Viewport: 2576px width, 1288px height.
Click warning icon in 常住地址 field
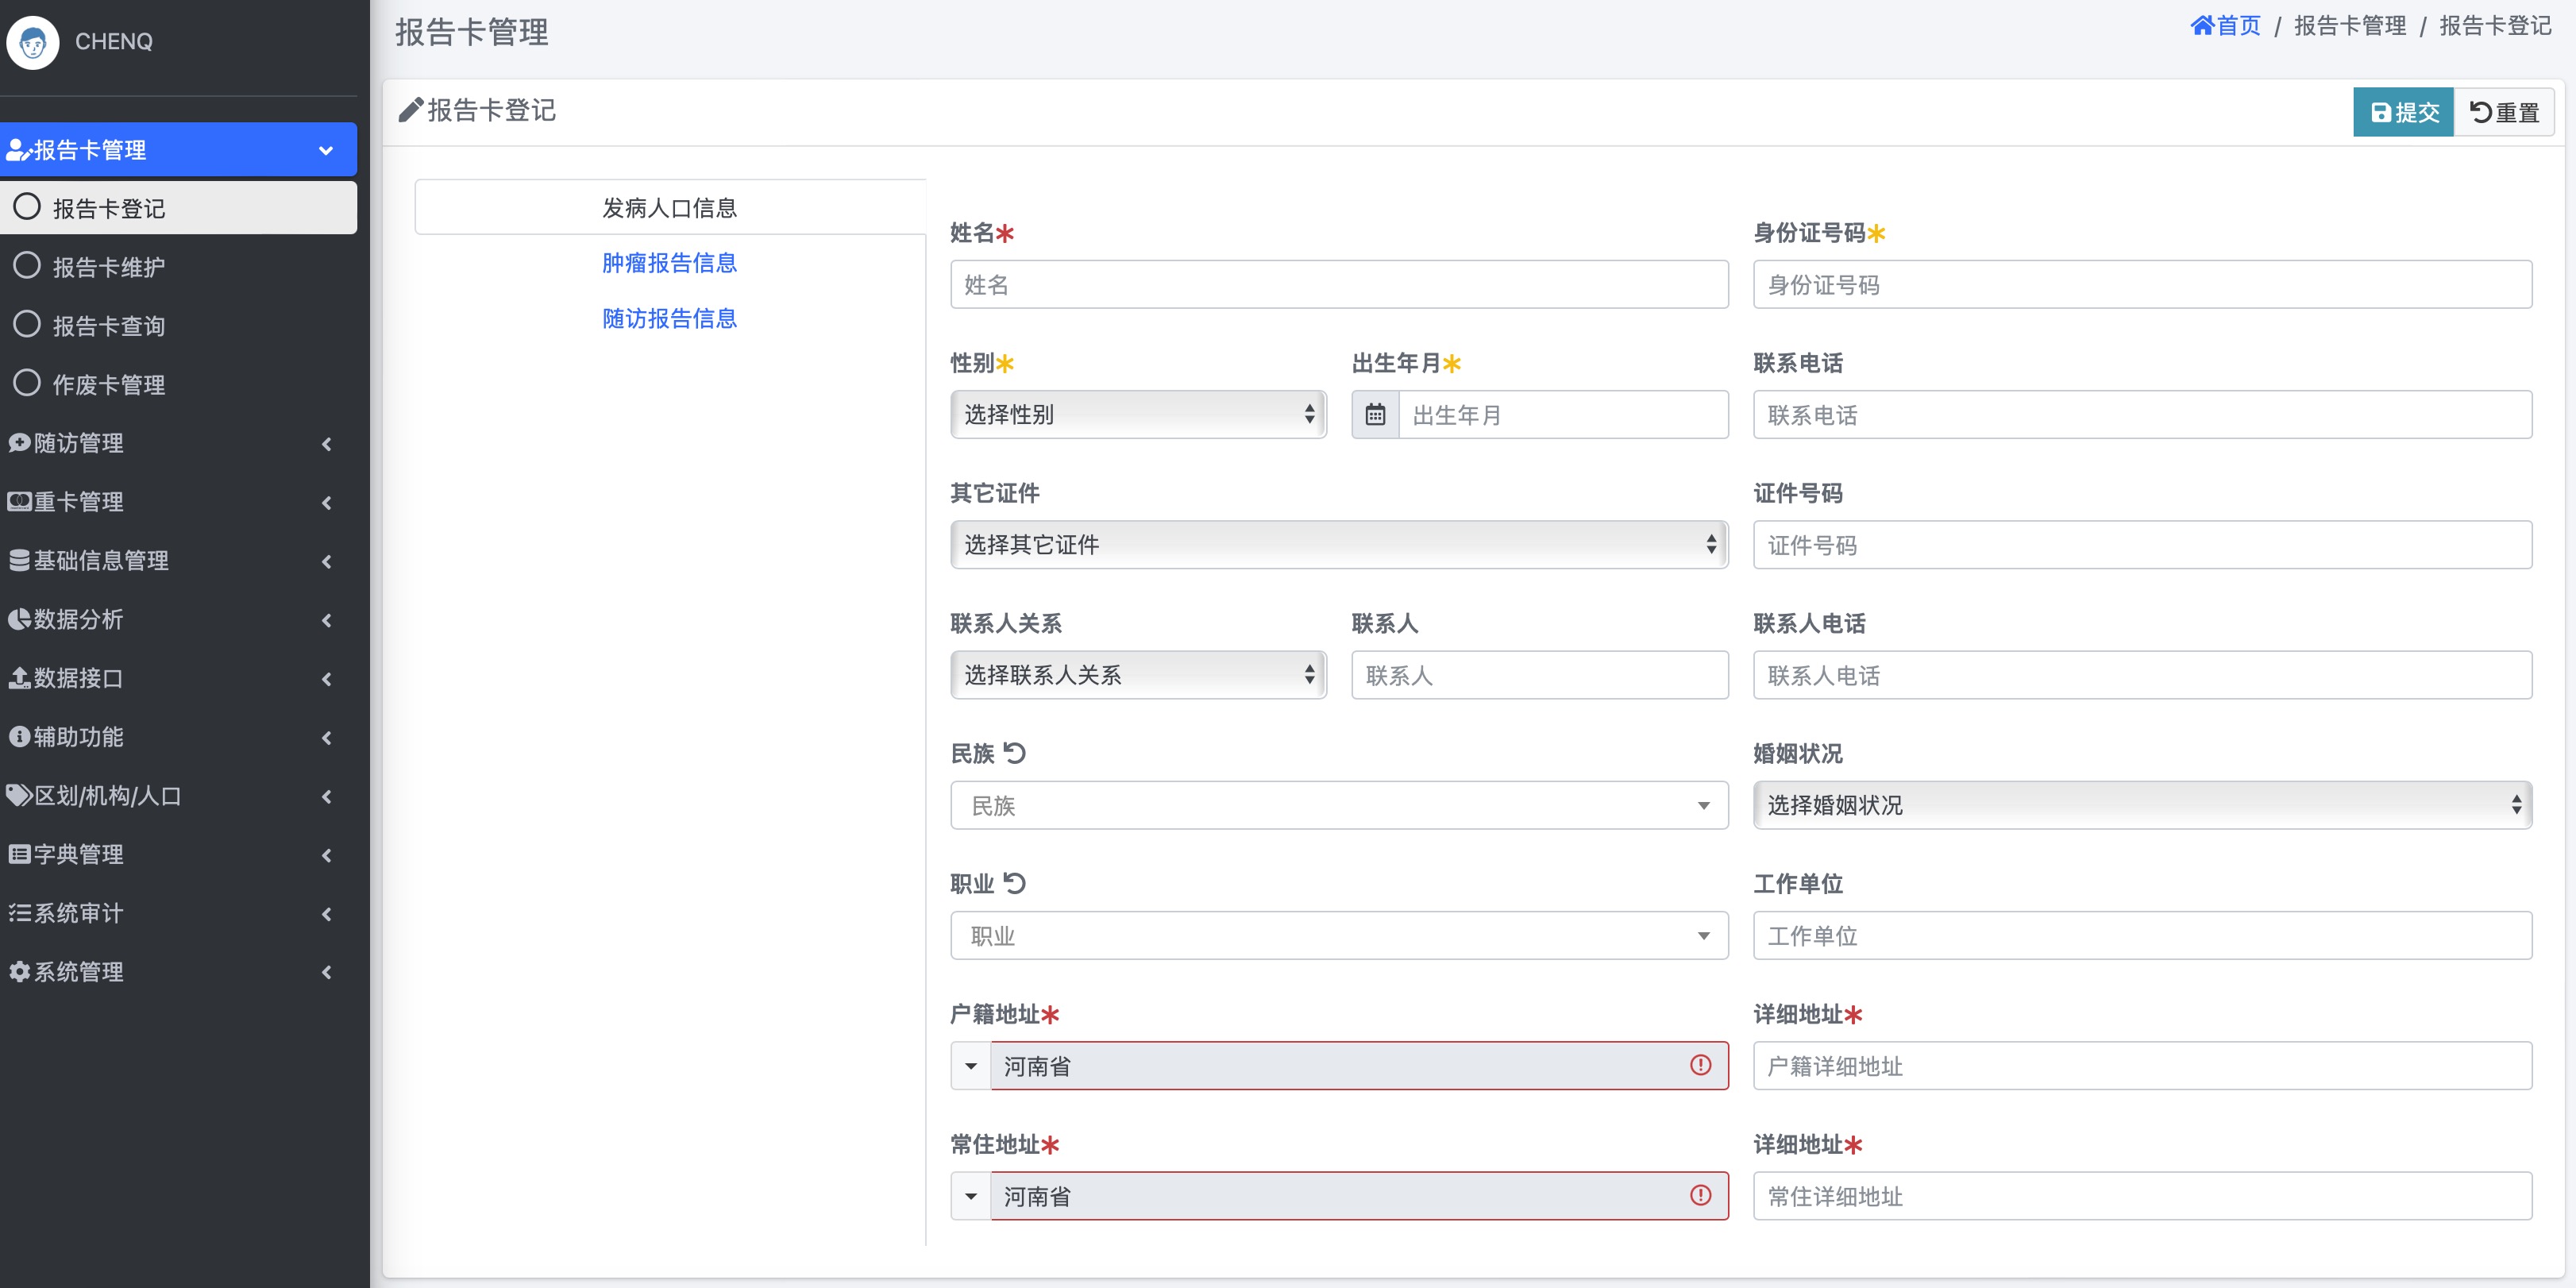click(x=1700, y=1195)
